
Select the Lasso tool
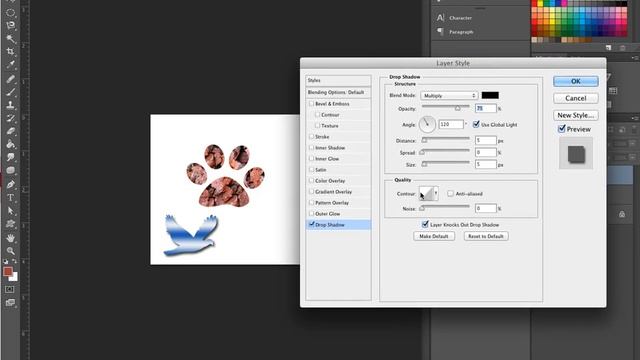coord(11,25)
